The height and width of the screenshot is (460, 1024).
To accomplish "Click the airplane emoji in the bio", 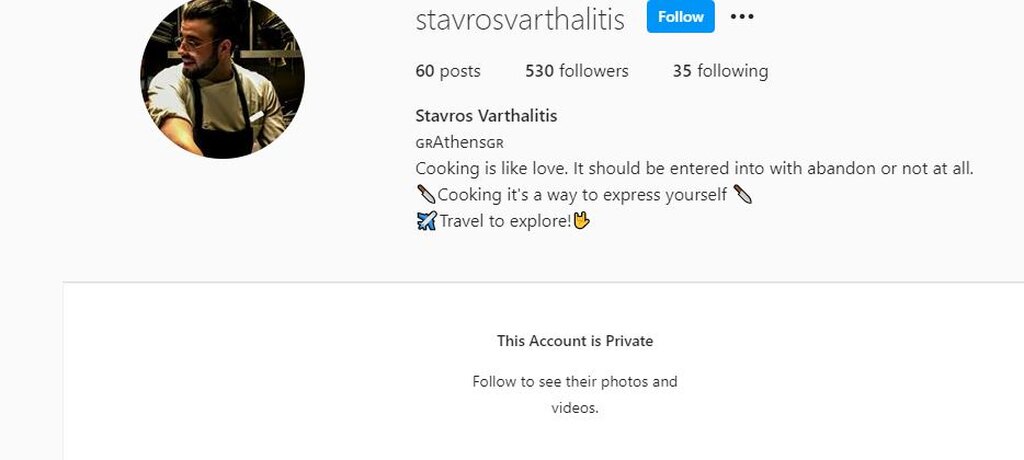I will pos(426,221).
